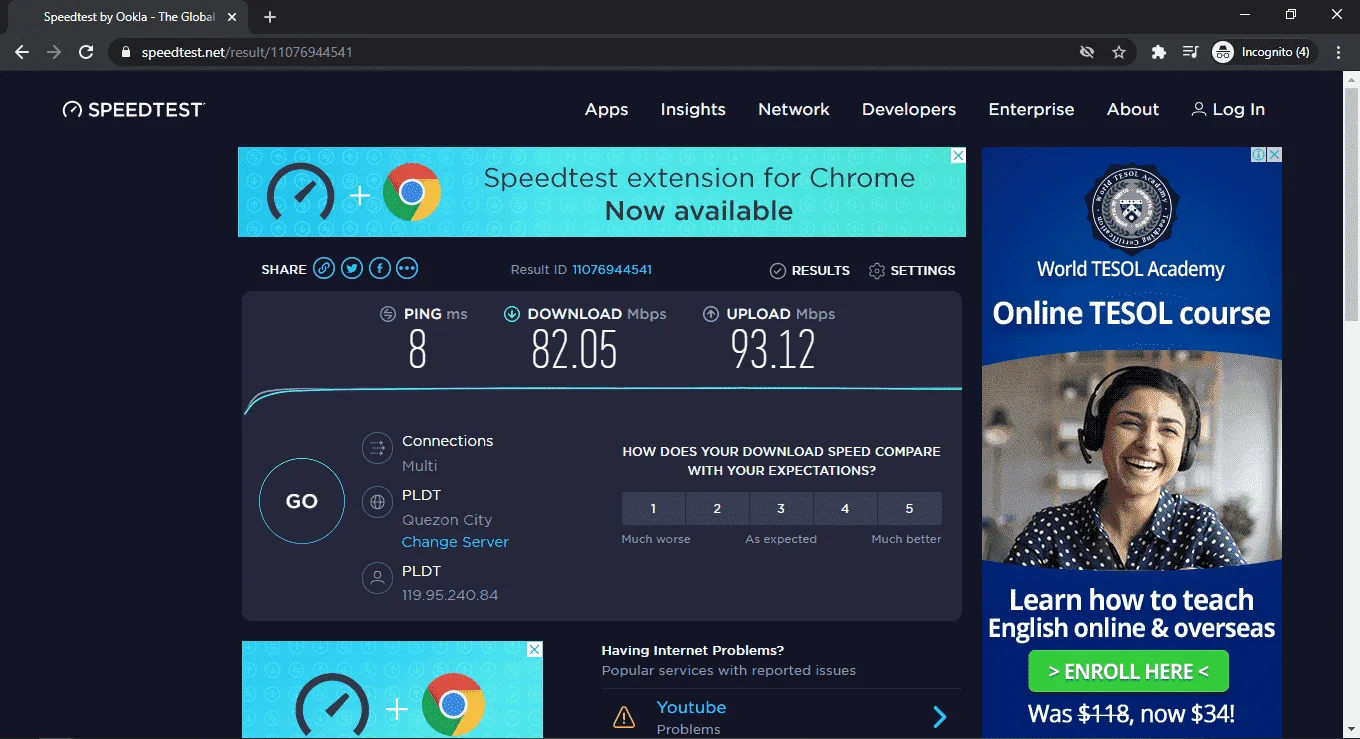Close the Speedtest by Ookla tab

pos(233,17)
